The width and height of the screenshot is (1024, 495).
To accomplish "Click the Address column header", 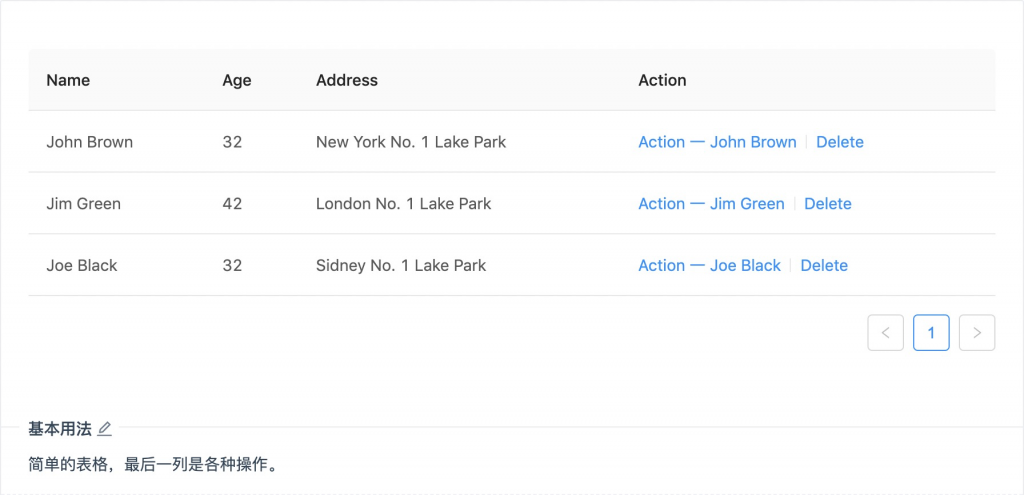I will (347, 80).
